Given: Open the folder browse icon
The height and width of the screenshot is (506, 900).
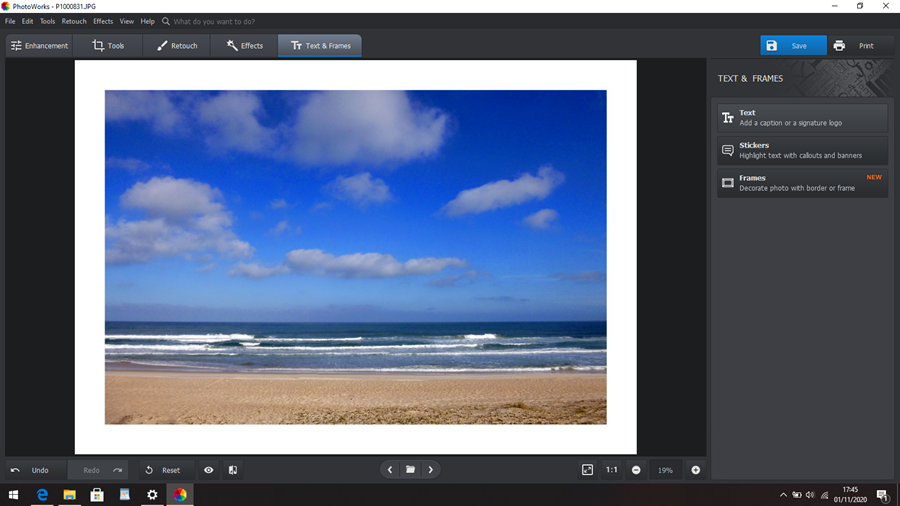Looking at the screenshot, I should tap(410, 470).
